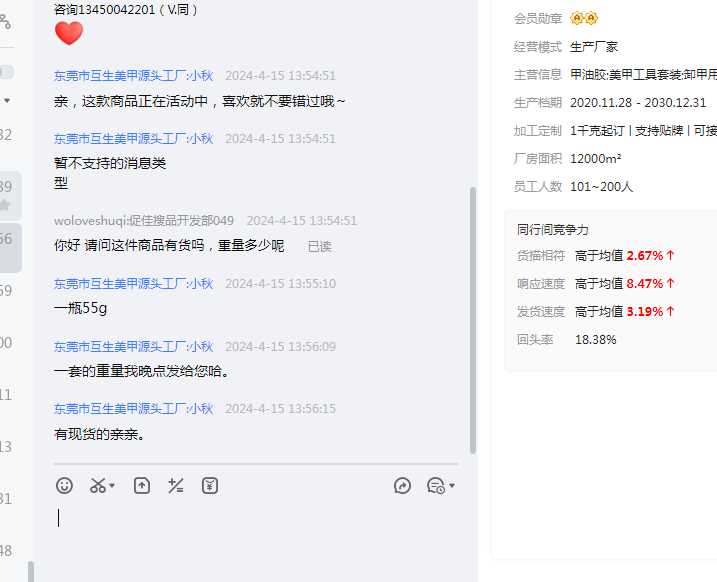The image size is (717, 582).
Task: Click the message '亲，这款商品正在活动中'
Action: (199, 101)
